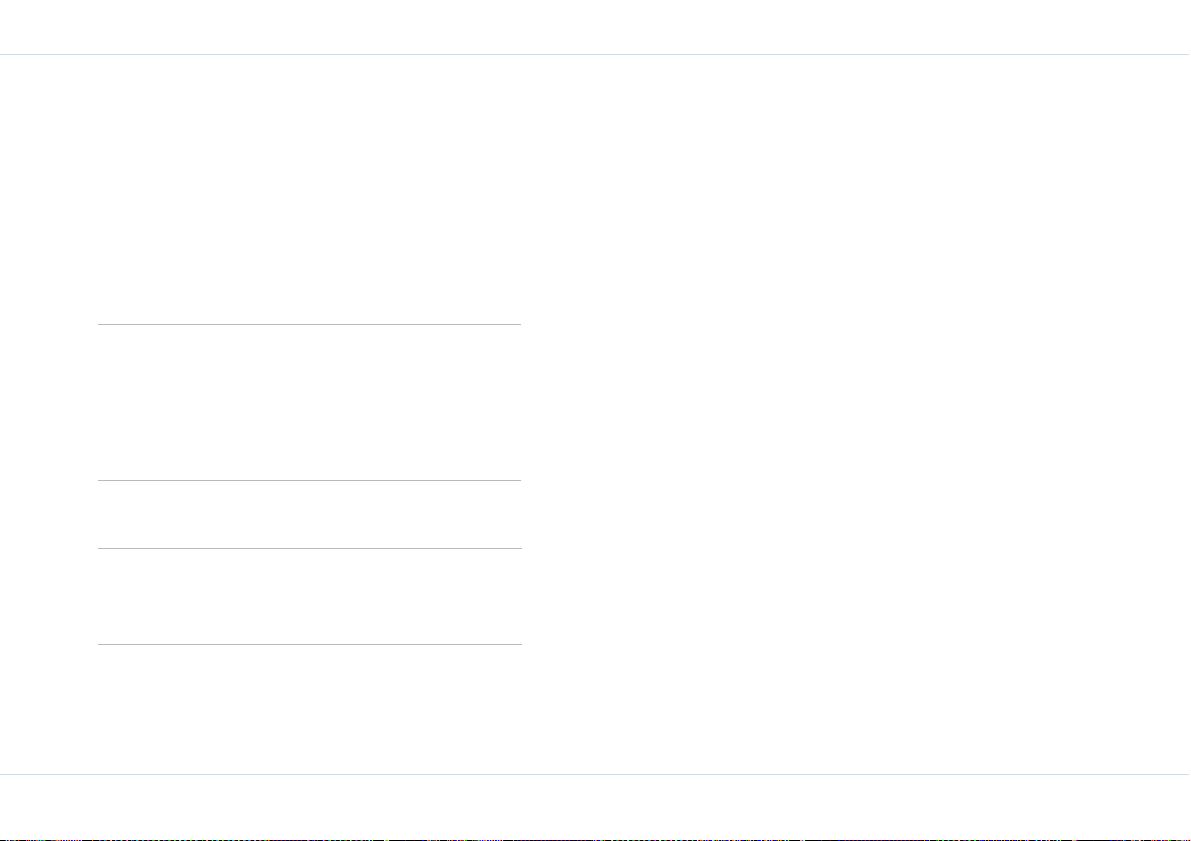1191x841 pixels.
Task: Click the blank header bar above the top separator
Action: [x=596, y=27]
